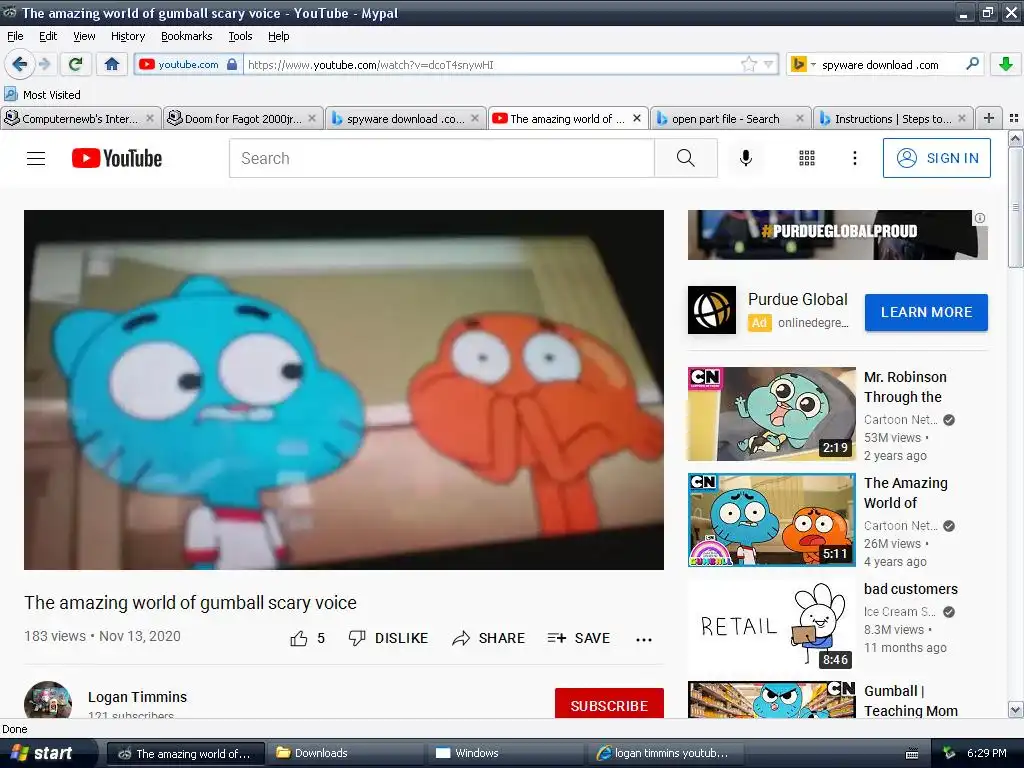The height and width of the screenshot is (768, 1024).
Task: Click the YouTube logo
Action: (x=117, y=158)
